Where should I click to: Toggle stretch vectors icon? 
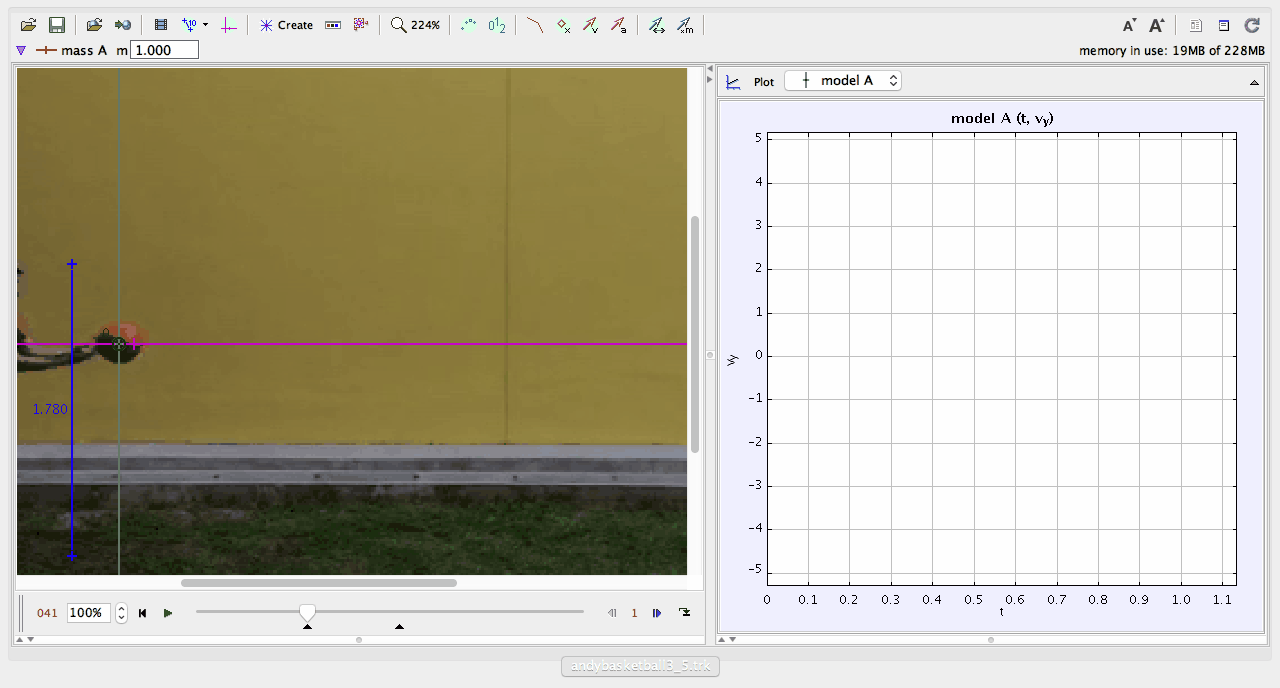[x=656, y=25]
